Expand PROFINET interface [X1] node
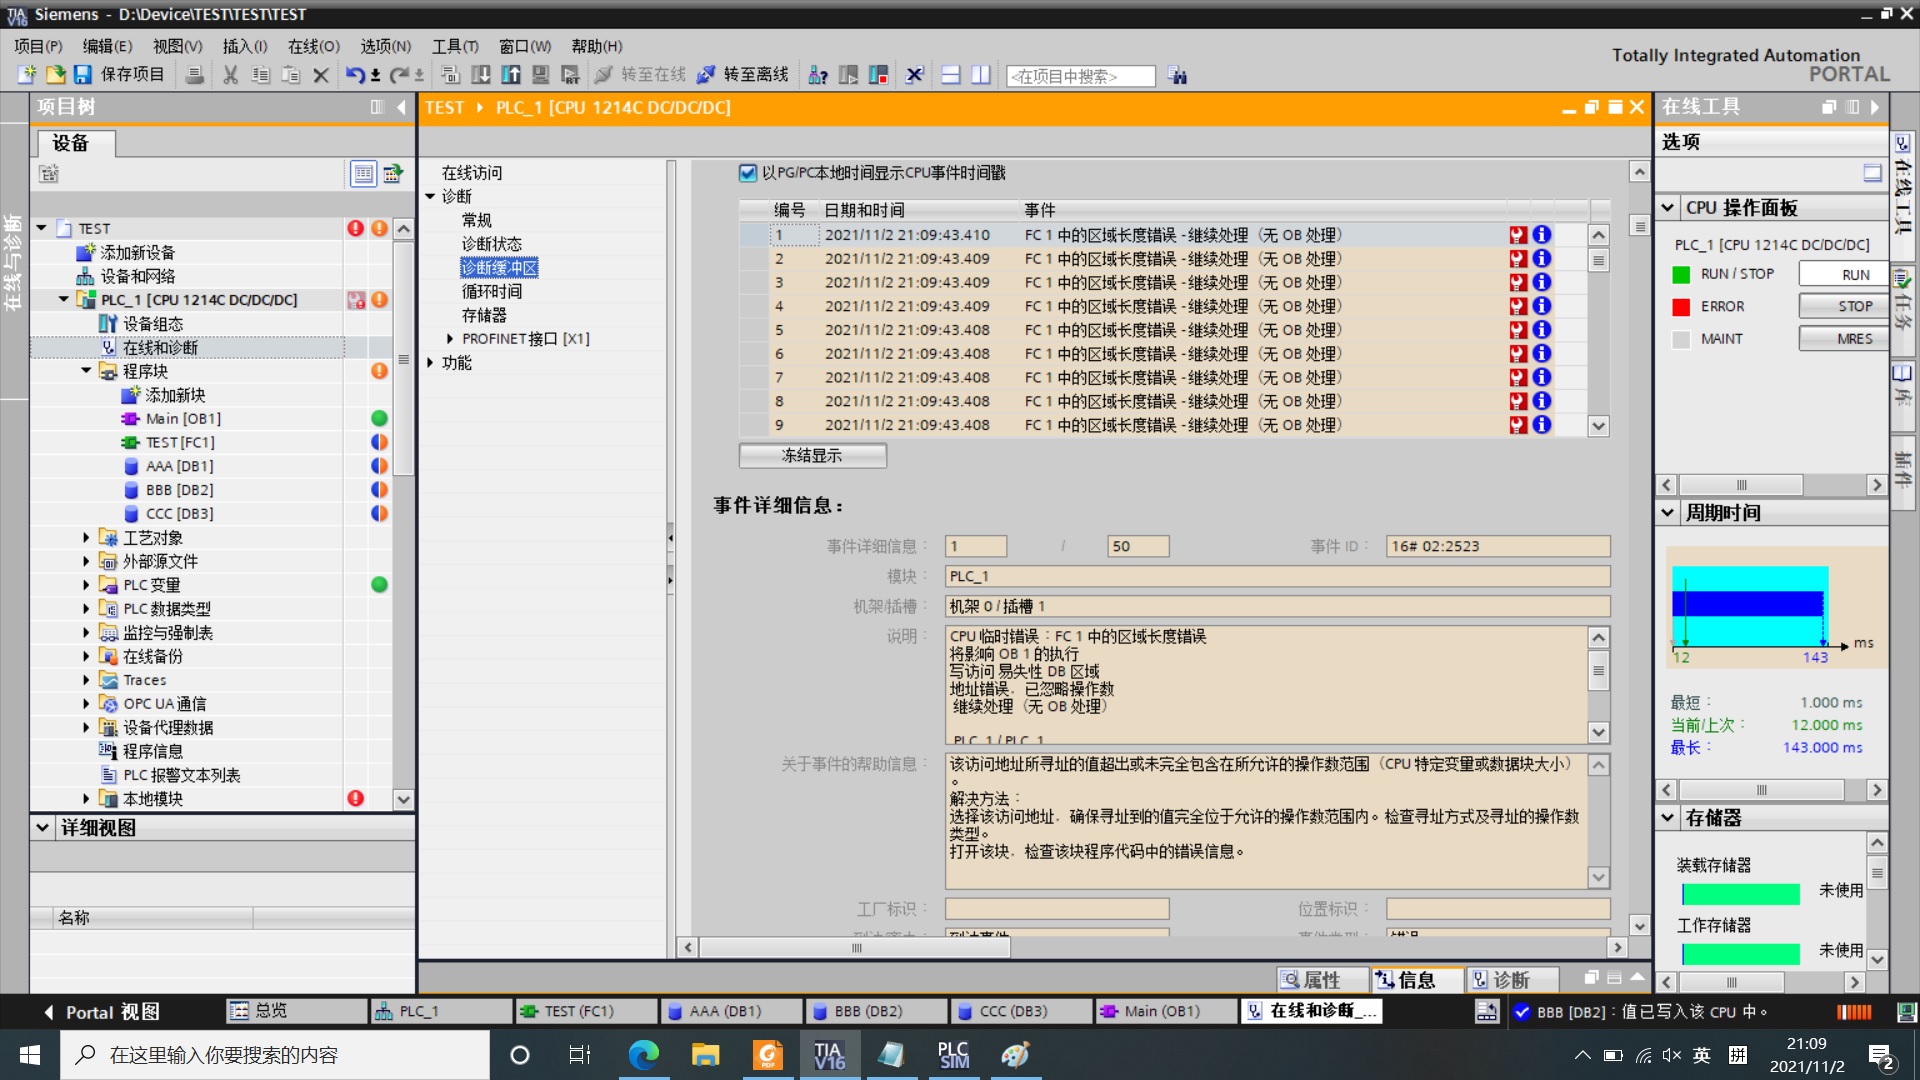 click(450, 339)
